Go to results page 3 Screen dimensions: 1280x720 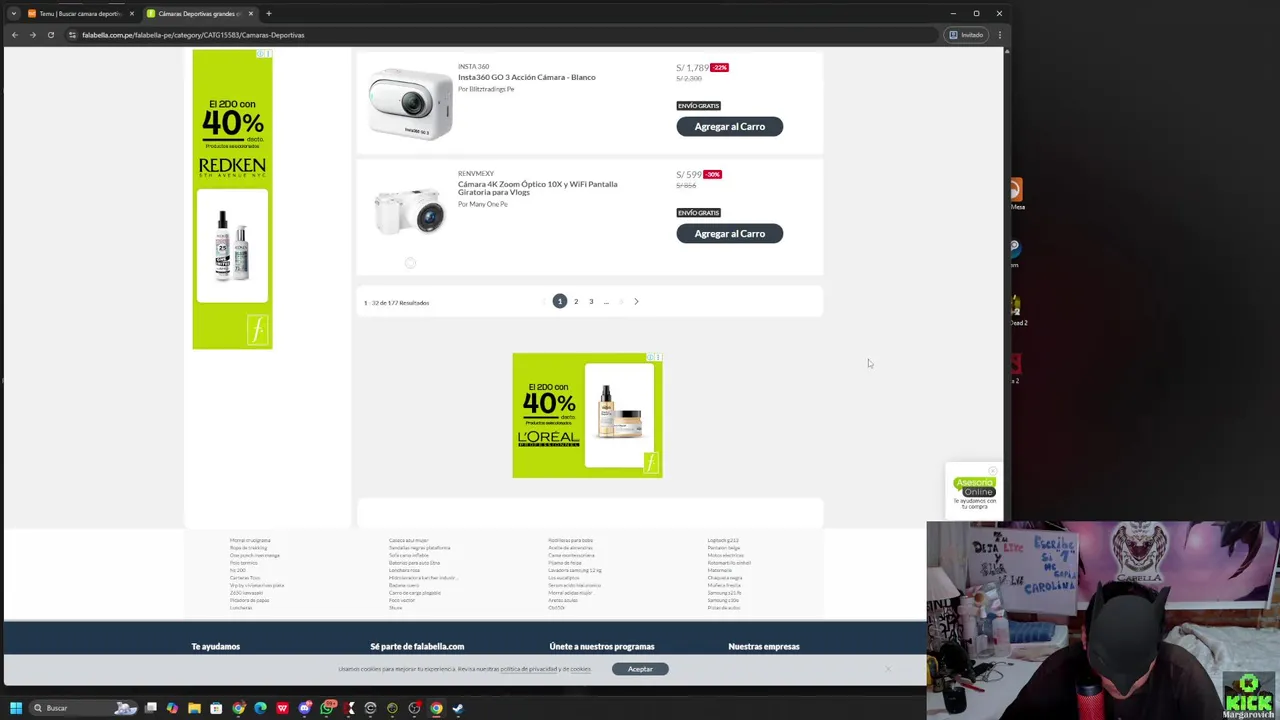point(591,301)
